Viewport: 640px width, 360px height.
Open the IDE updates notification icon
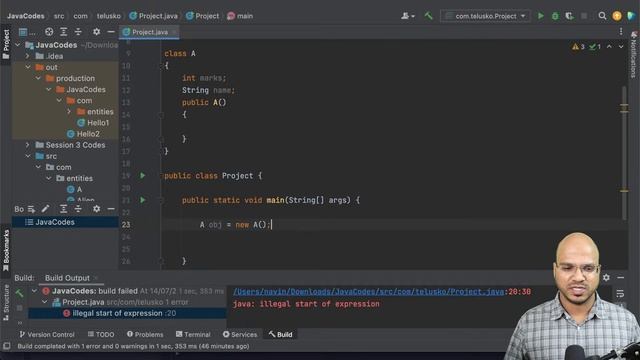click(x=617, y=16)
